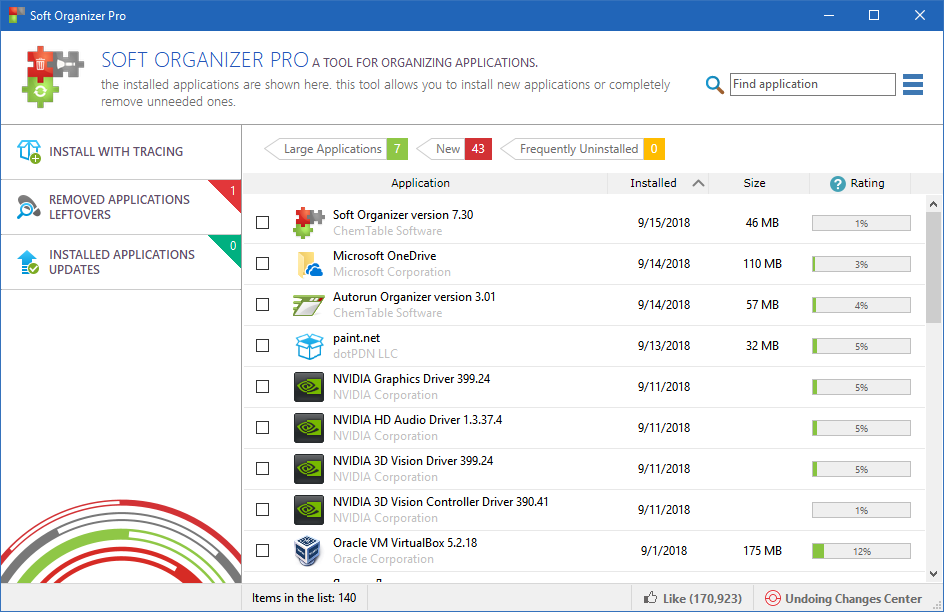Click the NVIDIA 3D Vision Driver 399.24 icon
The width and height of the screenshot is (944, 612).
pyautogui.click(x=309, y=469)
